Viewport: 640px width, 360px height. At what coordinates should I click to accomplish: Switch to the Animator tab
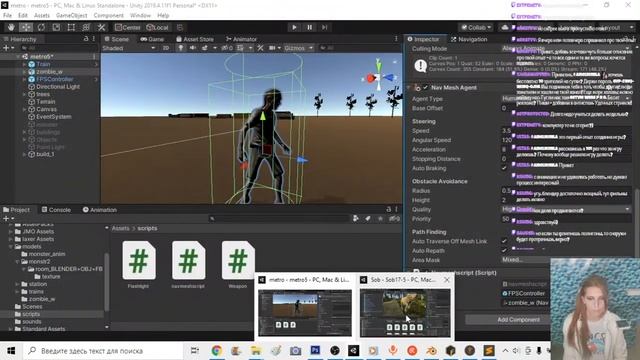241,39
